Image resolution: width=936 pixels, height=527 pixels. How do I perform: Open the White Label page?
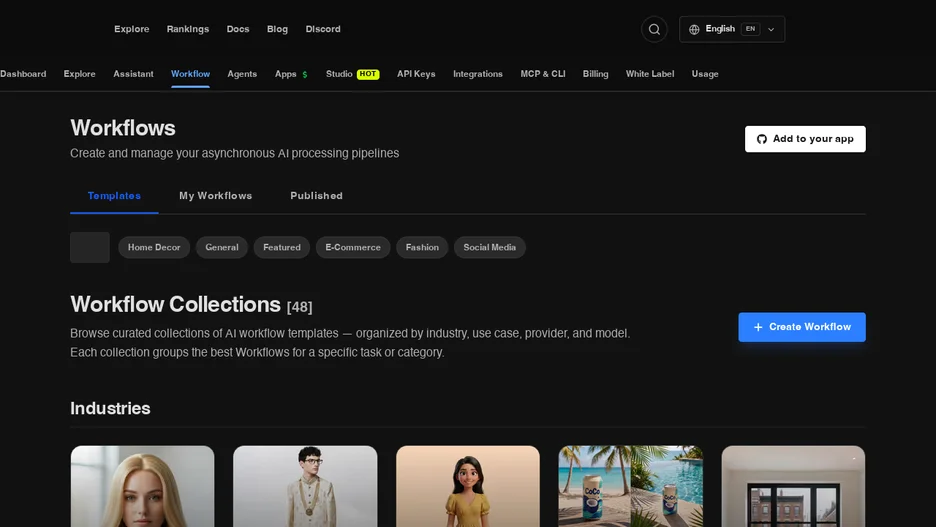(x=649, y=74)
